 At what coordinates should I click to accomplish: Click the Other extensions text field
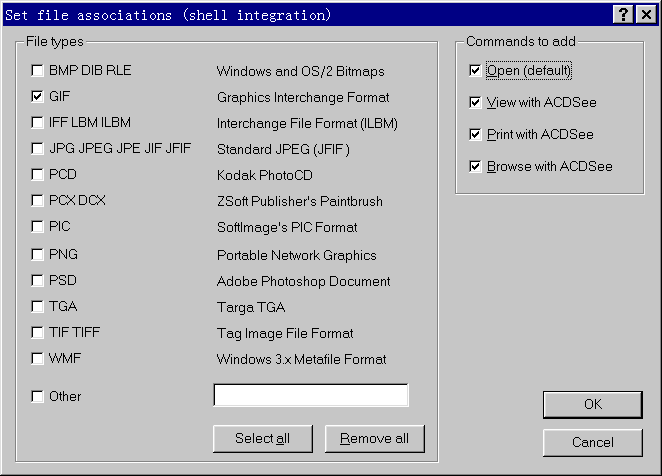coord(311,396)
